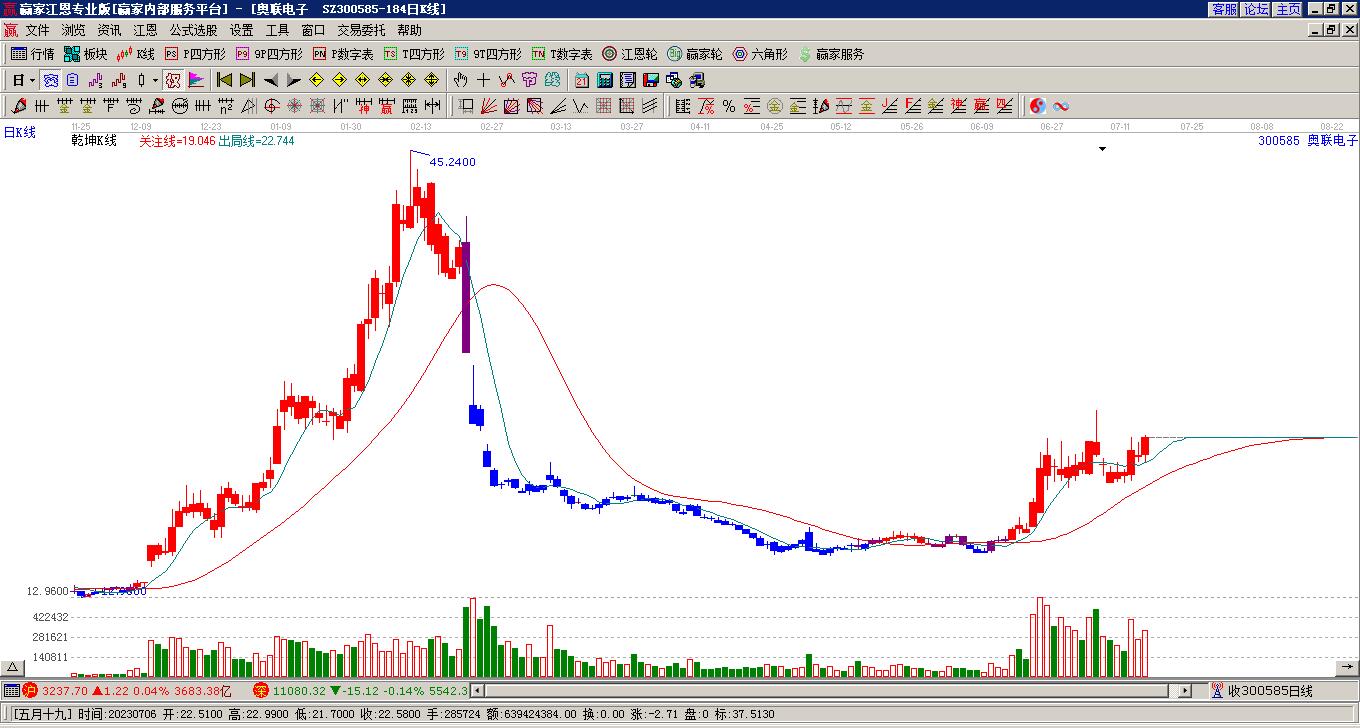Open the 9T四方形 tool
Screen dimensions: 1360x728
tap(488, 54)
